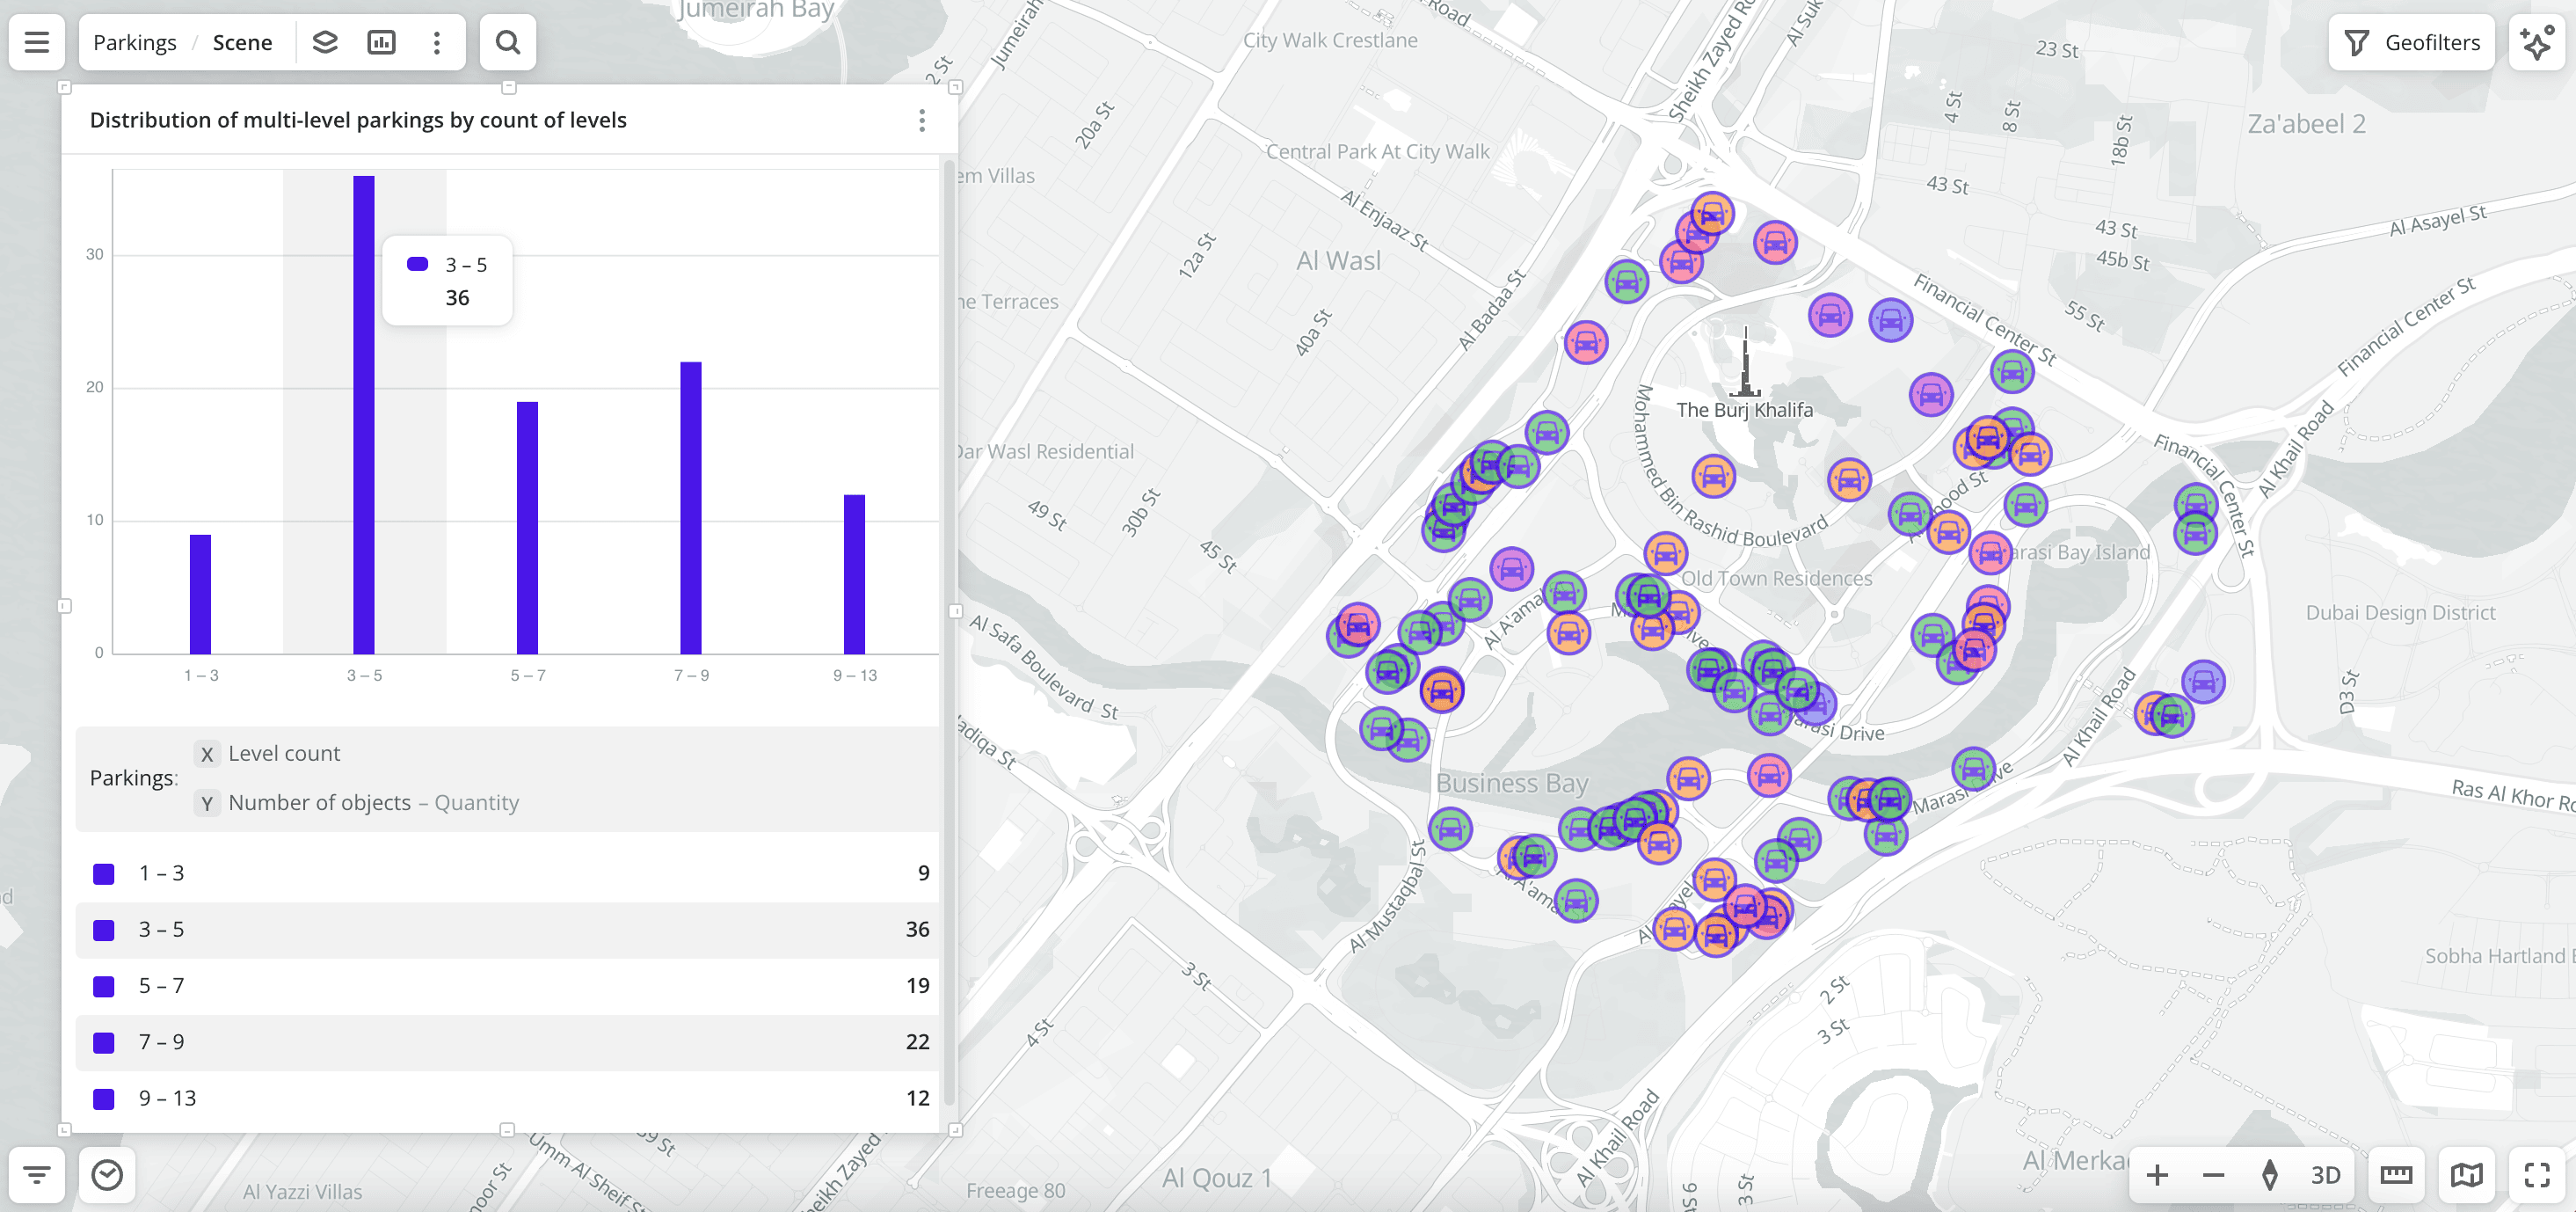Open the dashboard chart icon
This screenshot has height=1212, width=2576.
[381, 42]
